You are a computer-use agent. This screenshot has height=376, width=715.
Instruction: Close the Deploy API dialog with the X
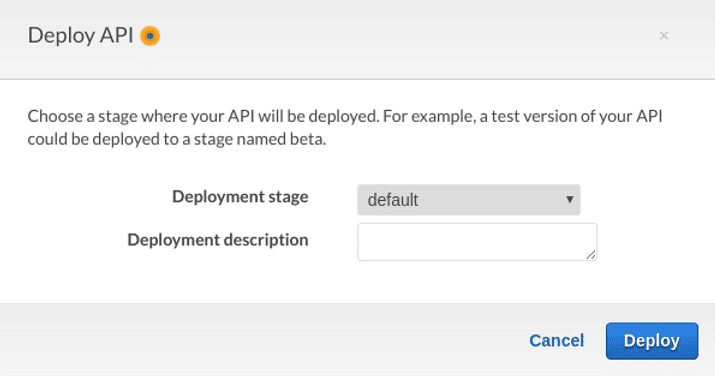[x=664, y=36]
